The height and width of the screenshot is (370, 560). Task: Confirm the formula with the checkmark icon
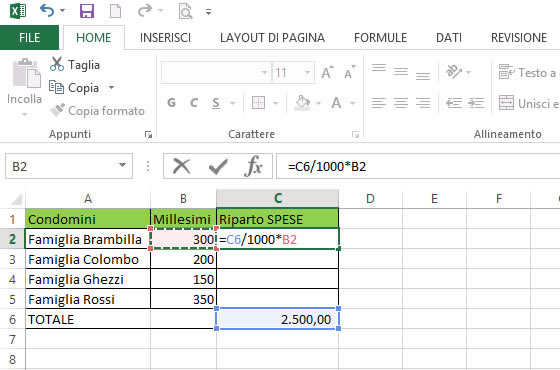click(x=218, y=166)
